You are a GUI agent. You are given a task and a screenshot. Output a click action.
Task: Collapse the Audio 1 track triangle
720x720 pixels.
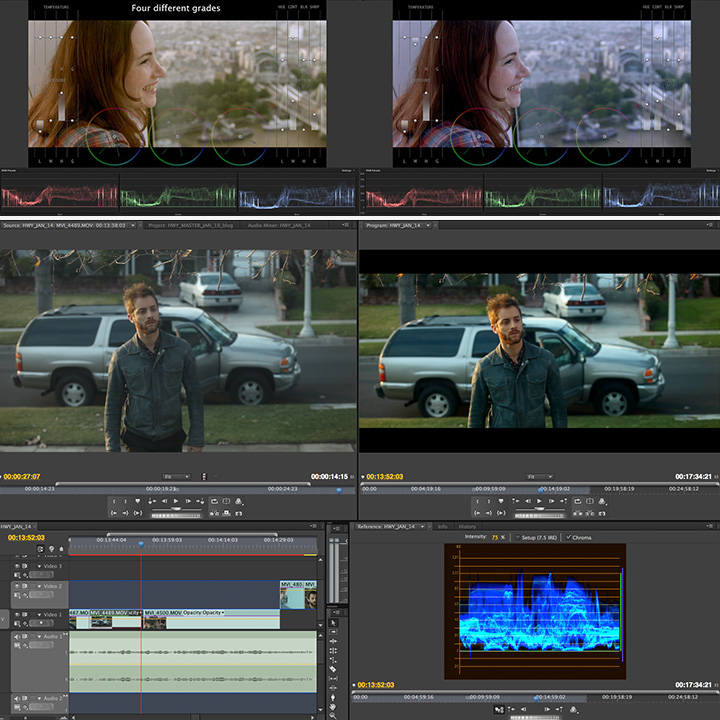pyautogui.click(x=39, y=637)
